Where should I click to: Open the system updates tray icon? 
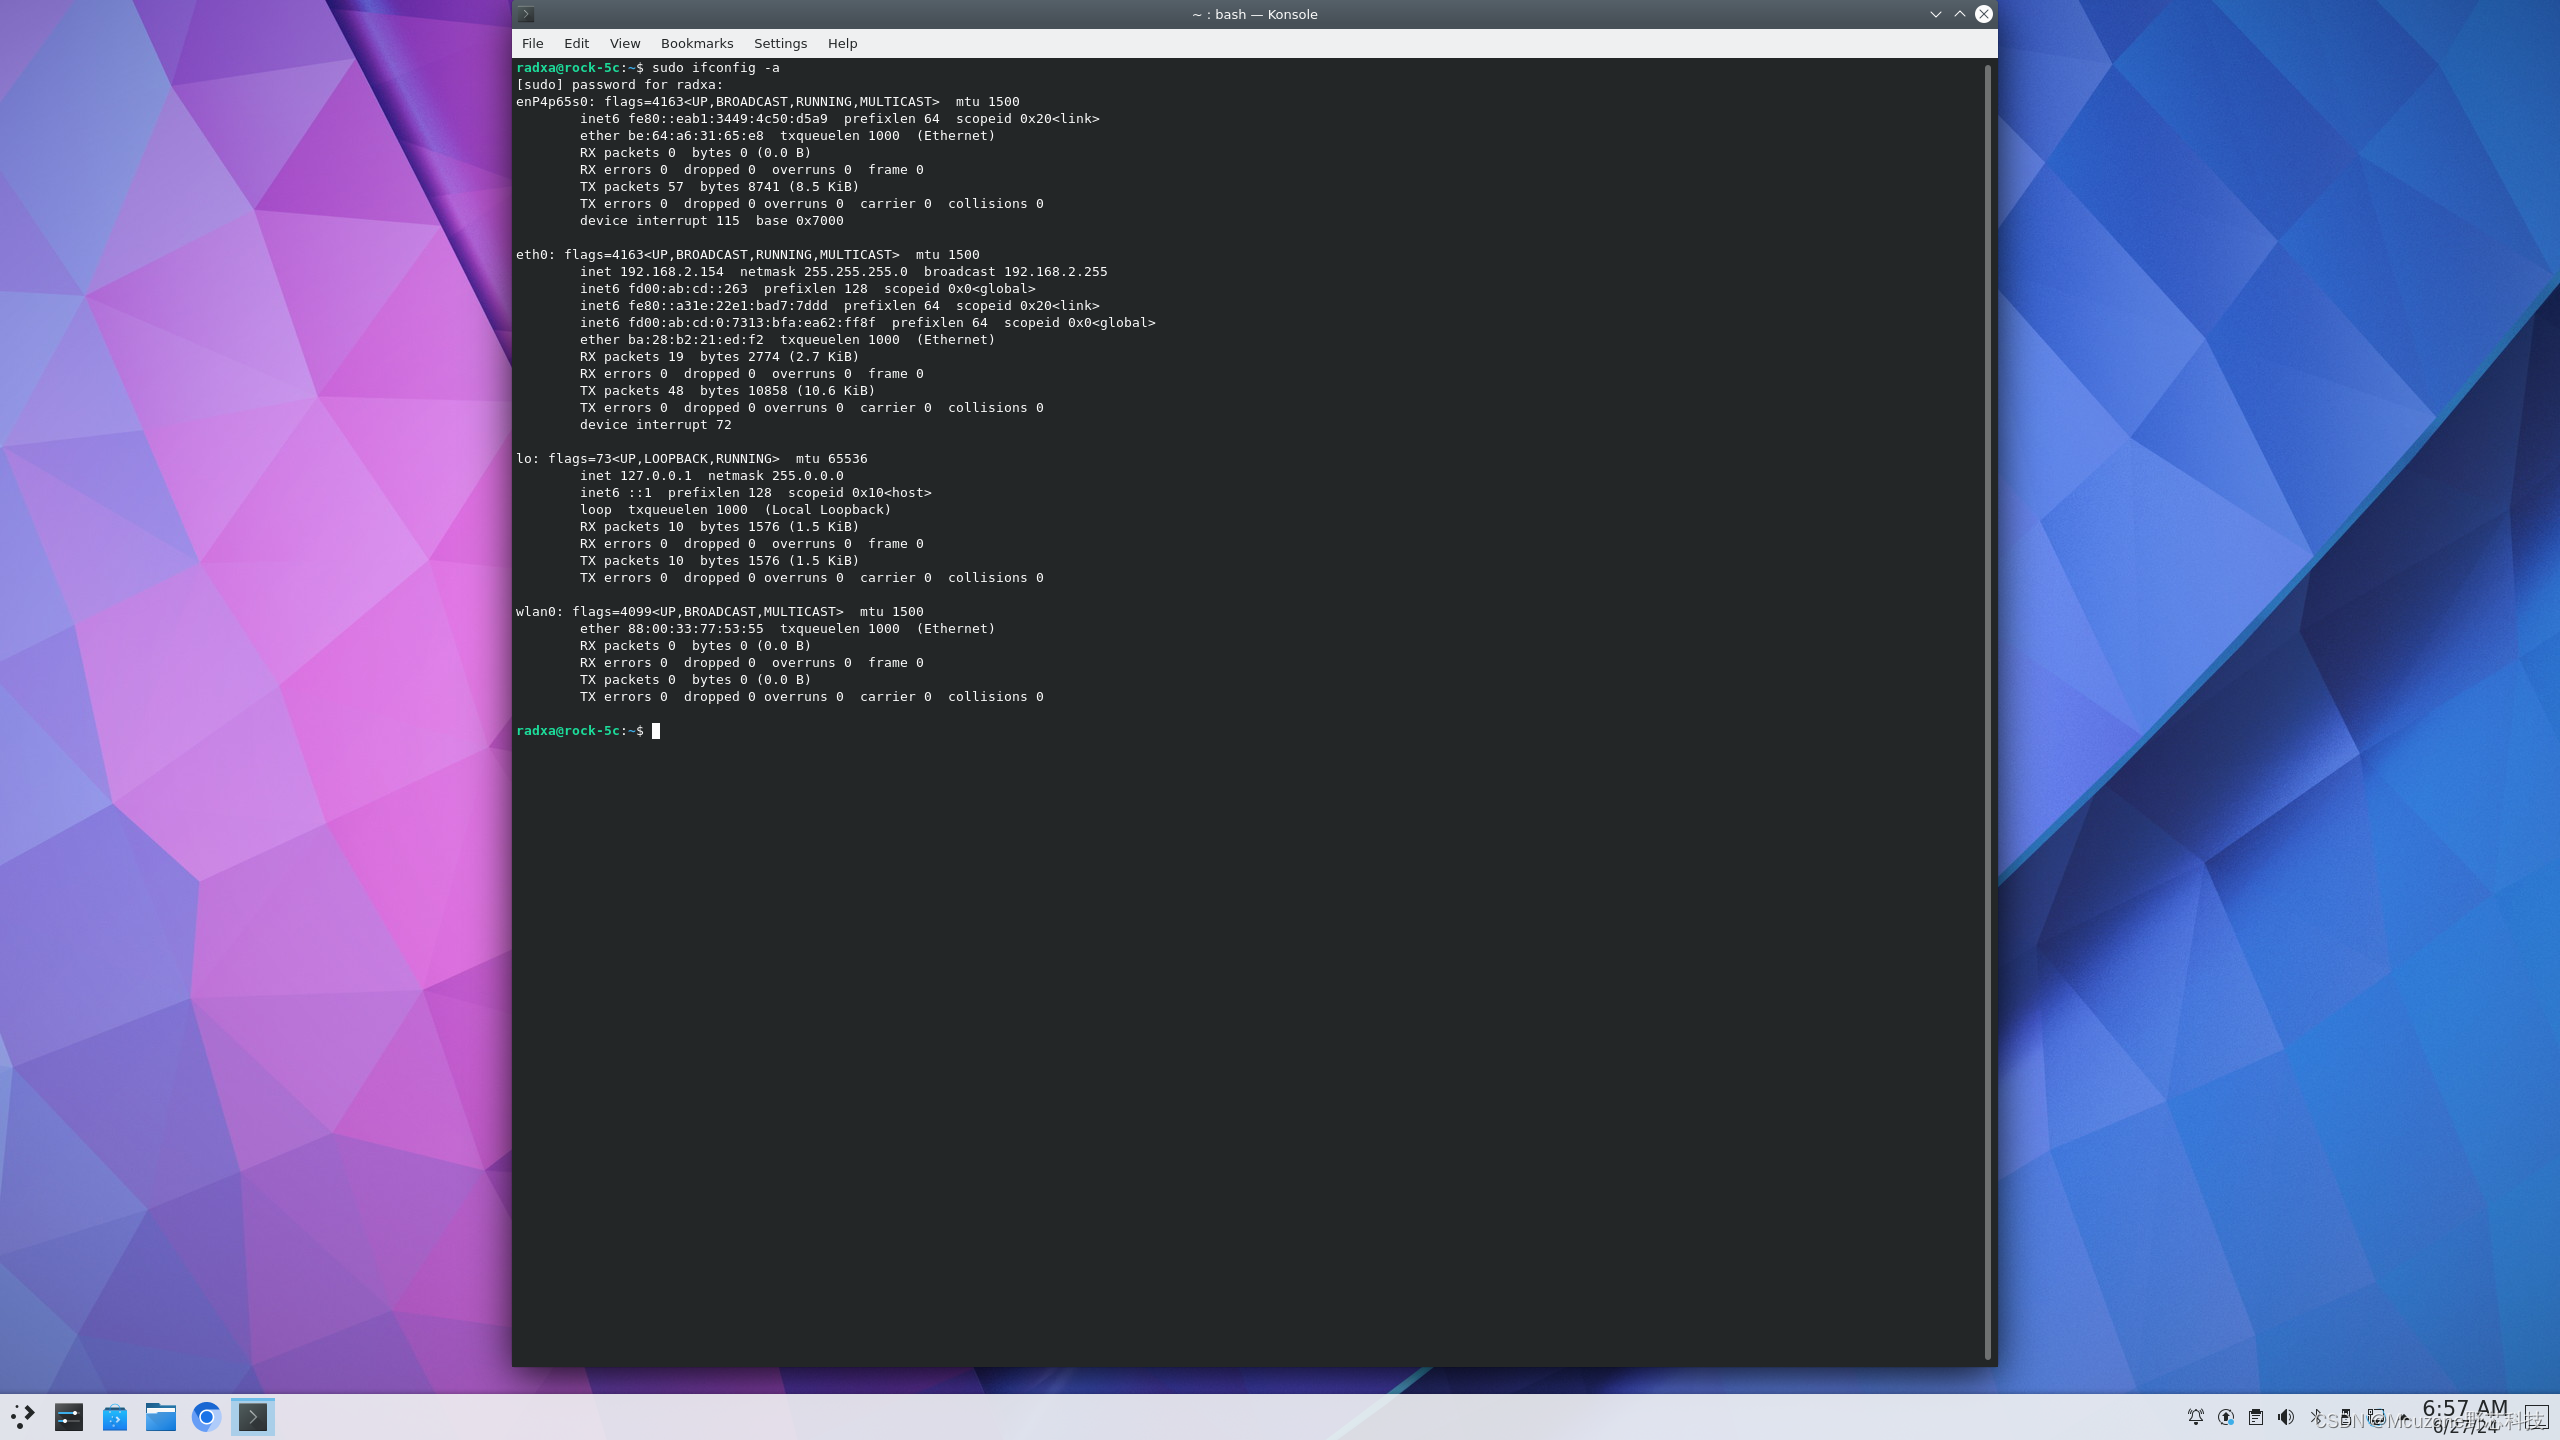click(2226, 1417)
